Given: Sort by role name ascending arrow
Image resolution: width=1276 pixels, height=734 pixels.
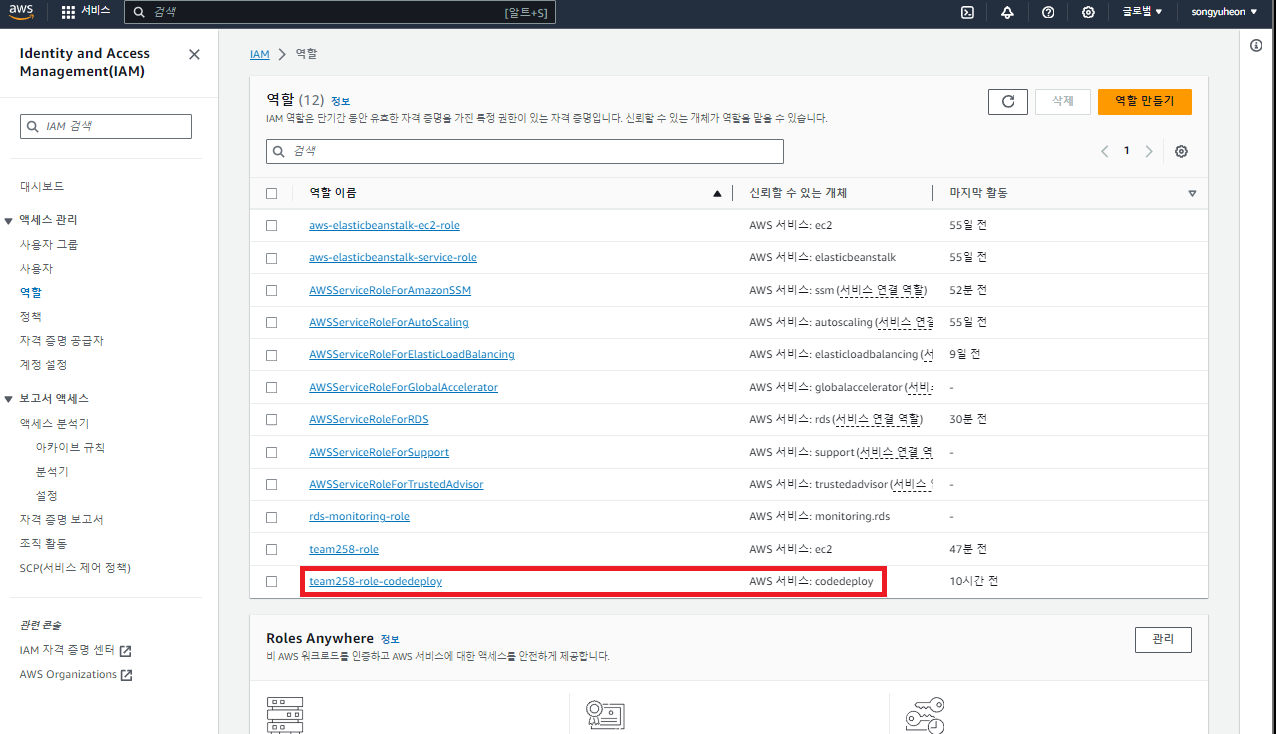Looking at the screenshot, I should (x=717, y=193).
